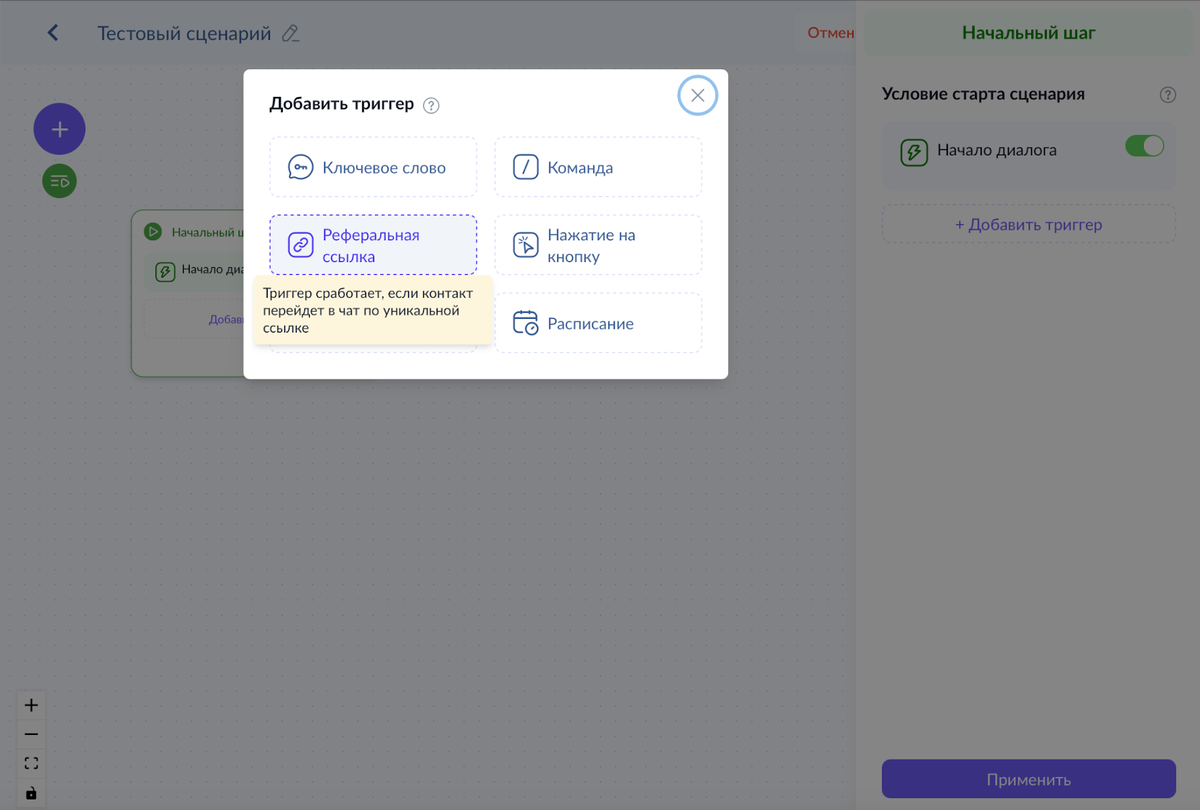The width and height of the screenshot is (1200, 810).
Task: Toggle the canvas lock icon
Action: [x=31, y=793]
